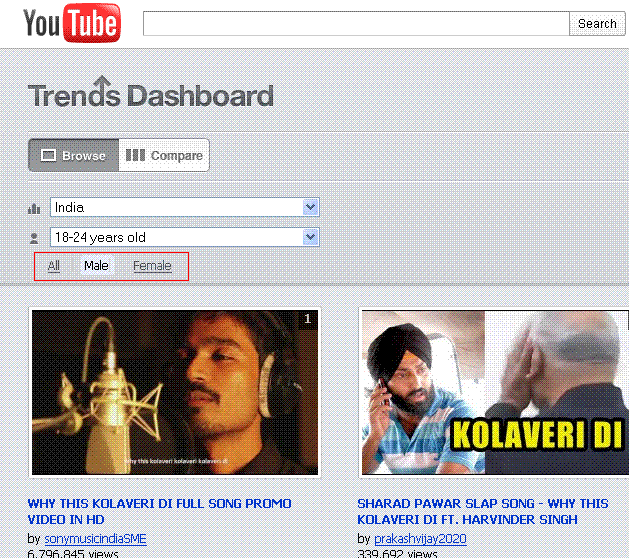Visit the sonymusicindiaSME channel
This screenshot has width=629, height=558.
tap(95, 538)
